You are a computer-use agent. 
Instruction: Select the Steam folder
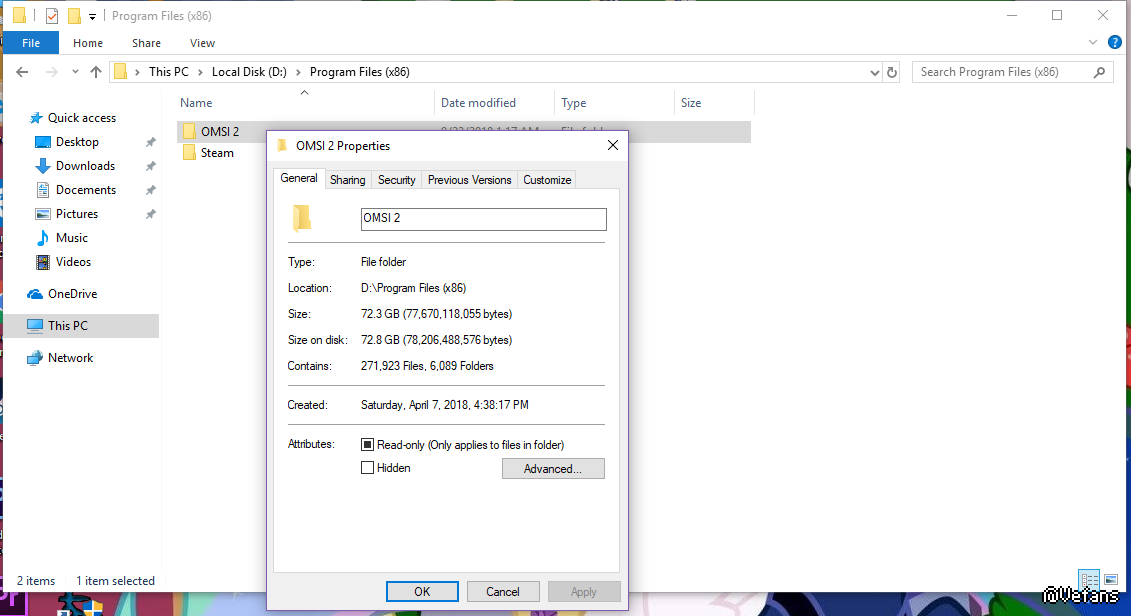pos(217,153)
